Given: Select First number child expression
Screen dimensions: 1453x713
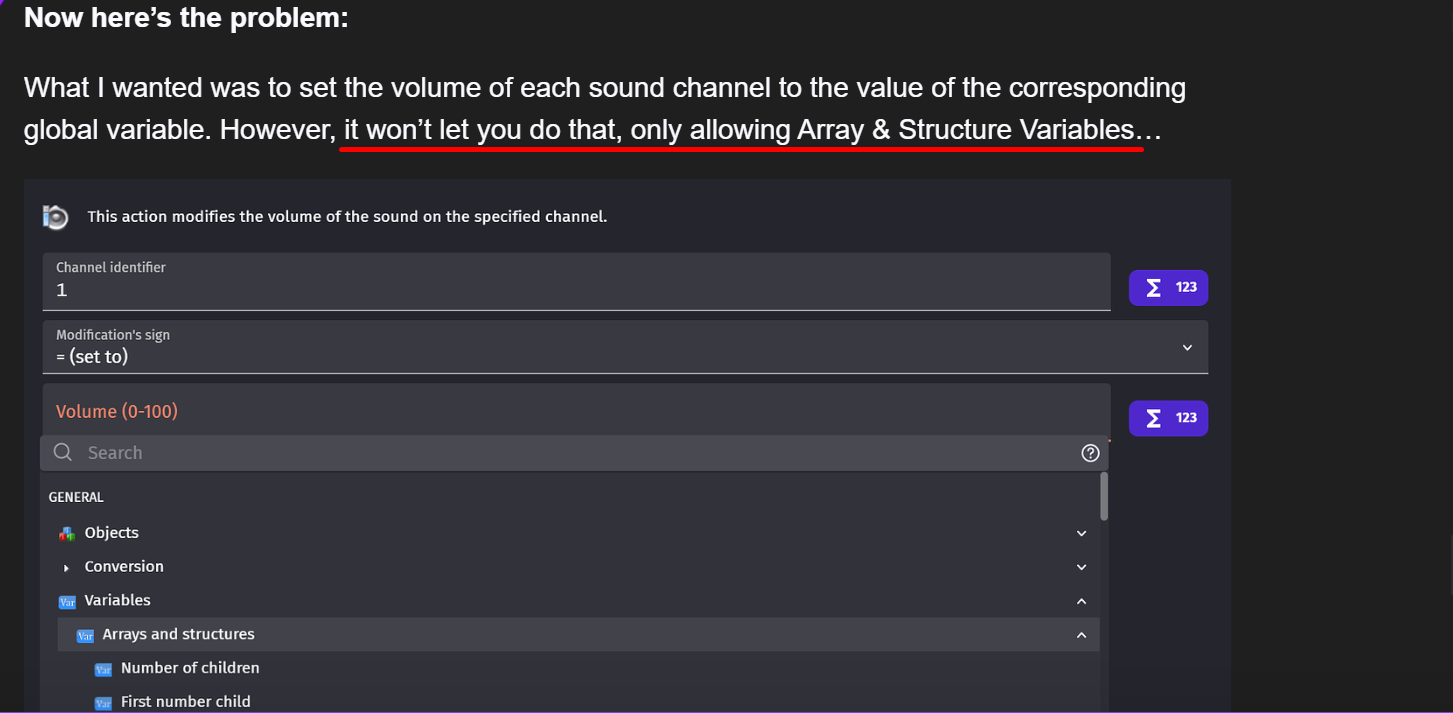Looking at the screenshot, I should tap(186, 702).
